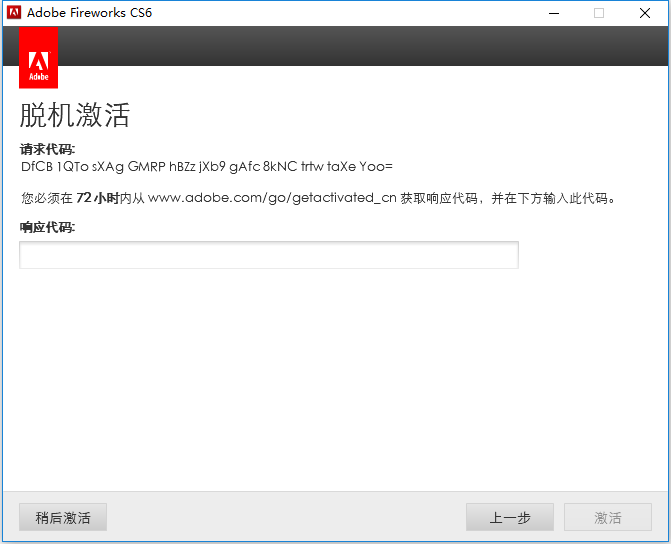
Task: Click the 稍后激活 button
Action: pyautogui.click(x=63, y=517)
